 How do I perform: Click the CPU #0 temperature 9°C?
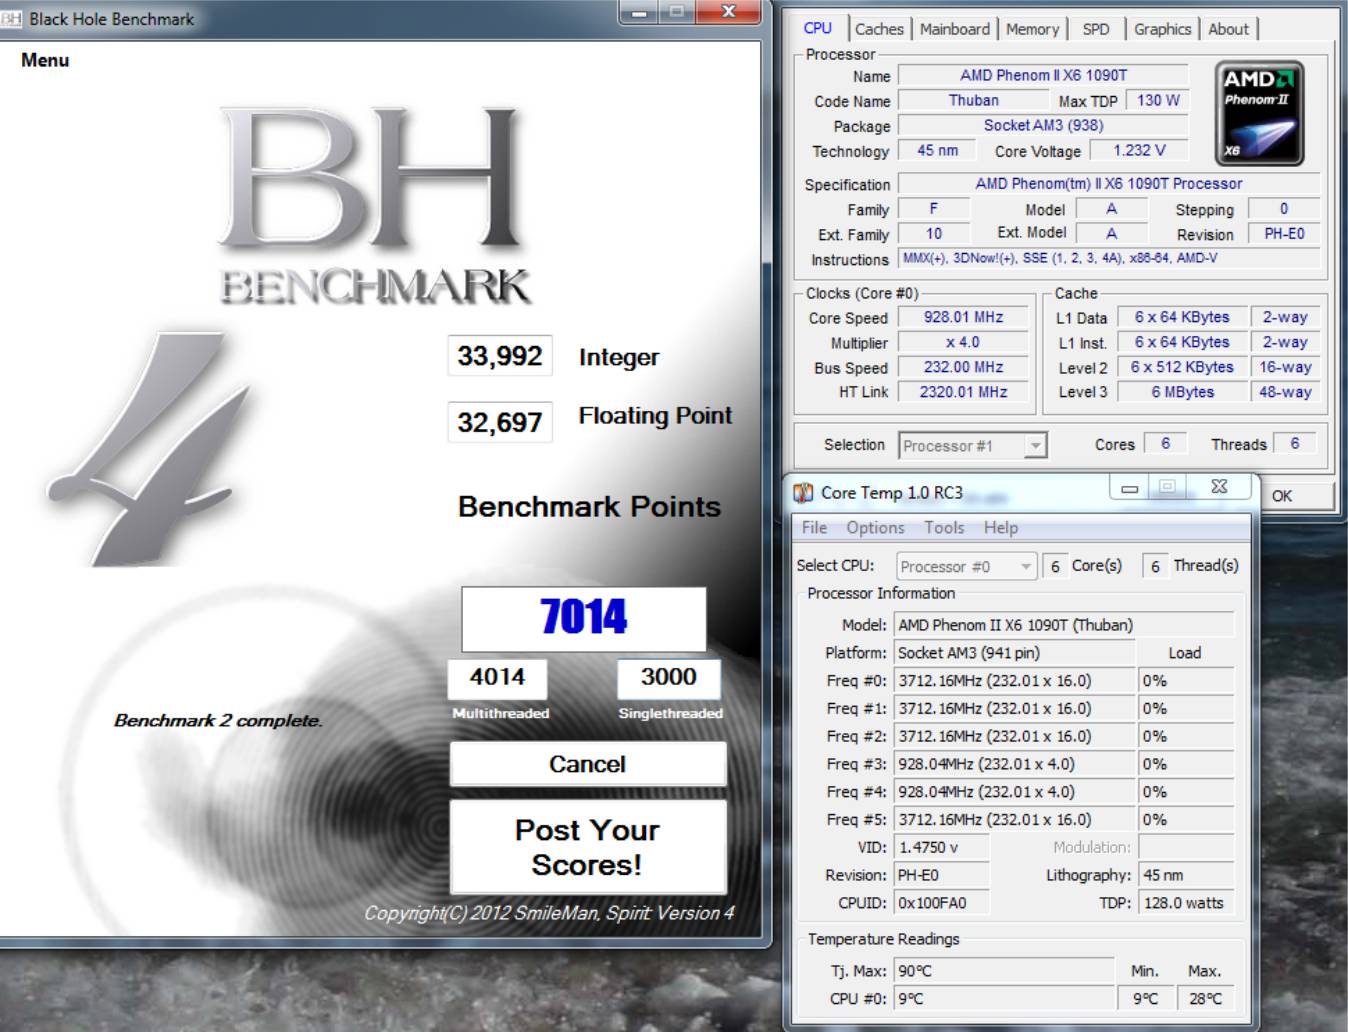point(1004,999)
